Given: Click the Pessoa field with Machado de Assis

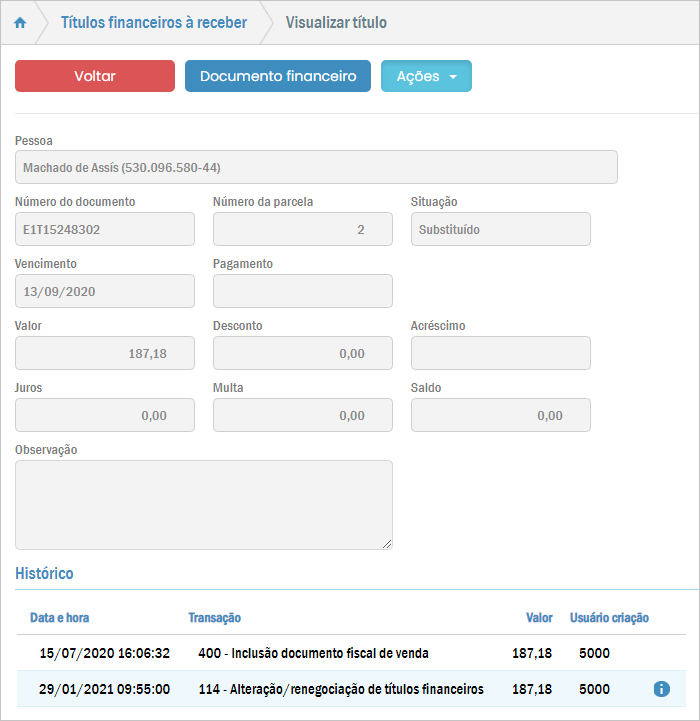Looking at the screenshot, I should point(316,167).
